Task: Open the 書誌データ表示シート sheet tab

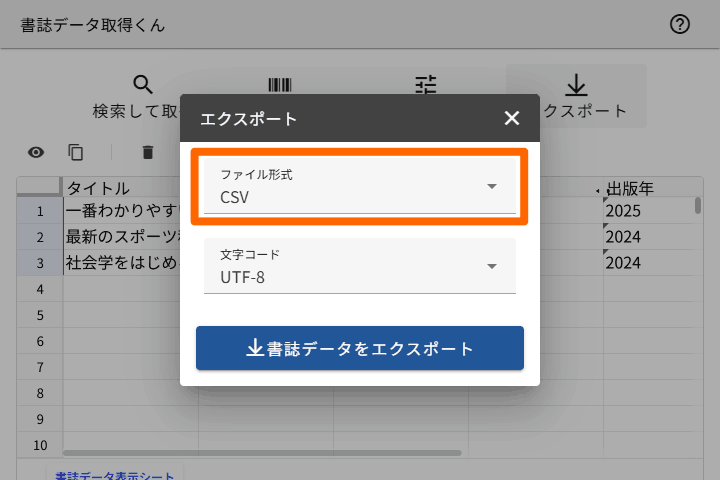Action: tap(114, 476)
